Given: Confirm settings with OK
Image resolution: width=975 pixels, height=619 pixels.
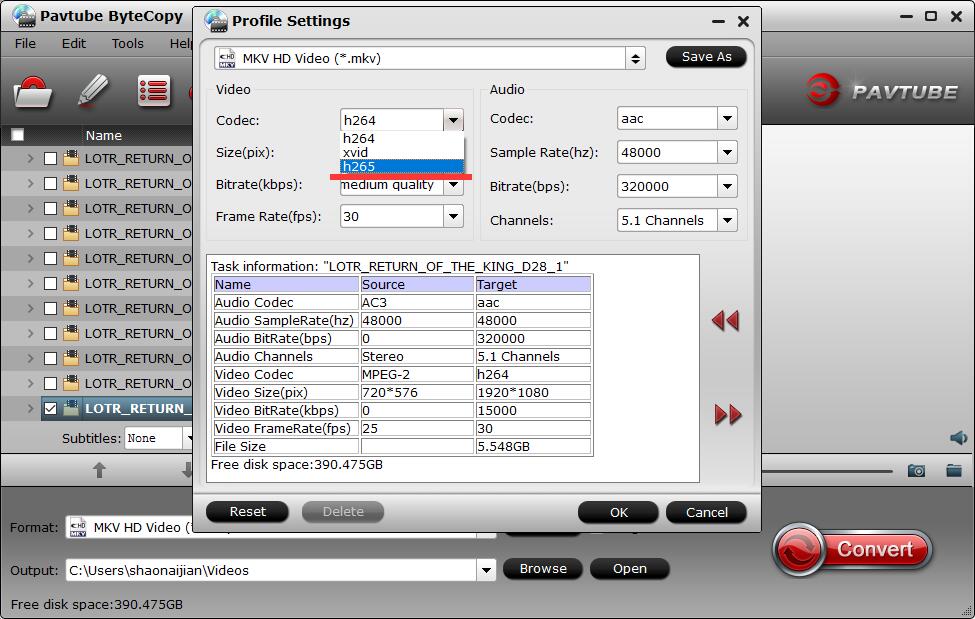Looking at the screenshot, I should pos(618,512).
